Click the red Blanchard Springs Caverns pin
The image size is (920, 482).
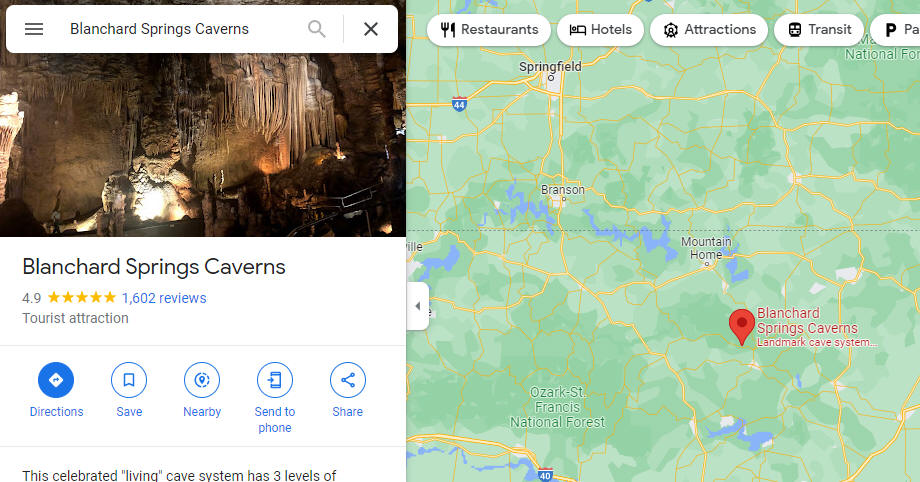pos(742,327)
